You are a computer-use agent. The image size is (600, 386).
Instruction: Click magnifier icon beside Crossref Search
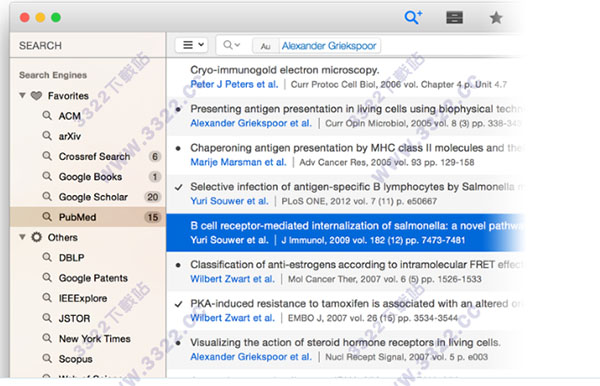[x=47, y=156]
